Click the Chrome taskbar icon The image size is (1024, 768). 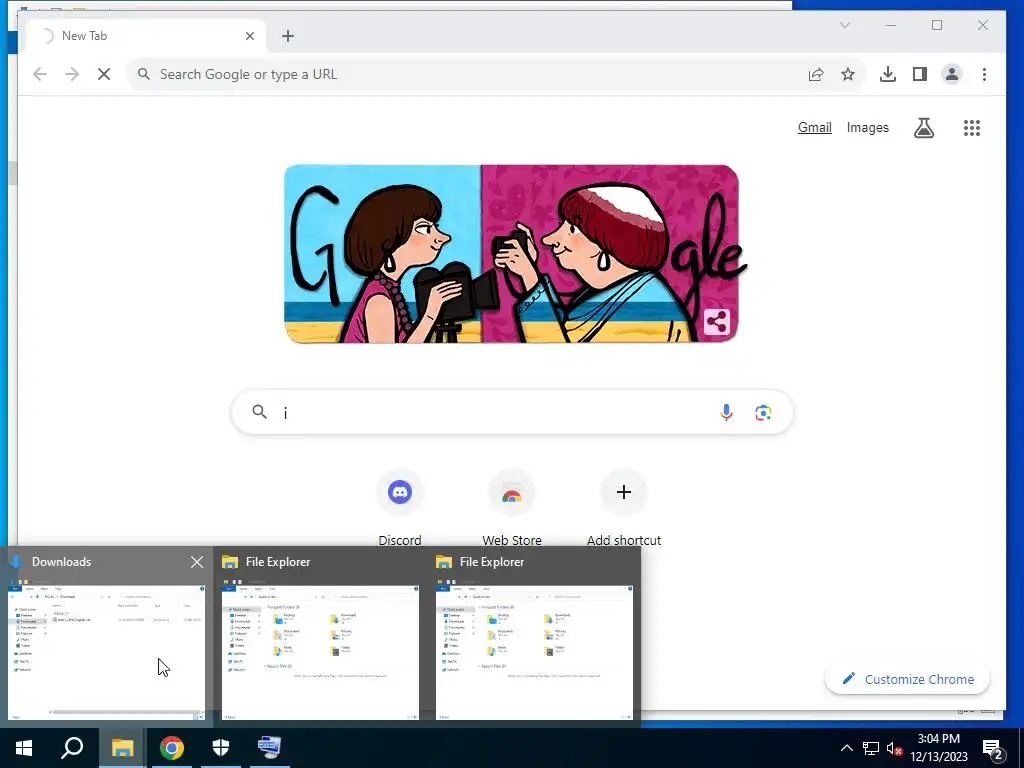(172, 748)
